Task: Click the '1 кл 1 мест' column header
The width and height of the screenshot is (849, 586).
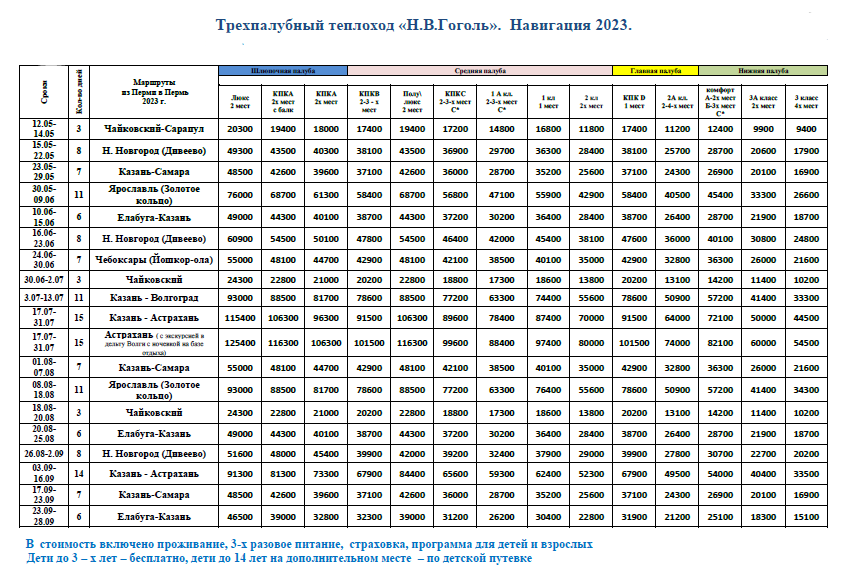Action: coord(548,102)
